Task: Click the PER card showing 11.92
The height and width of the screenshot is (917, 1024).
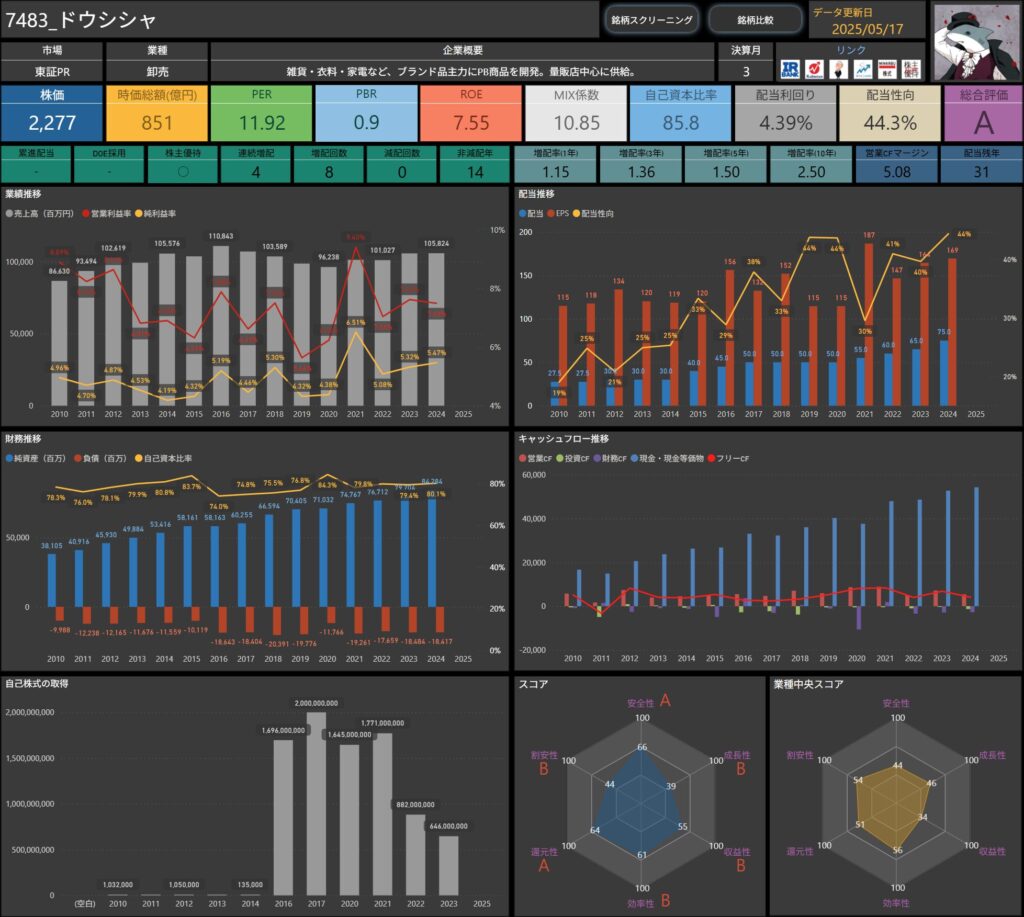Action: pos(261,113)
